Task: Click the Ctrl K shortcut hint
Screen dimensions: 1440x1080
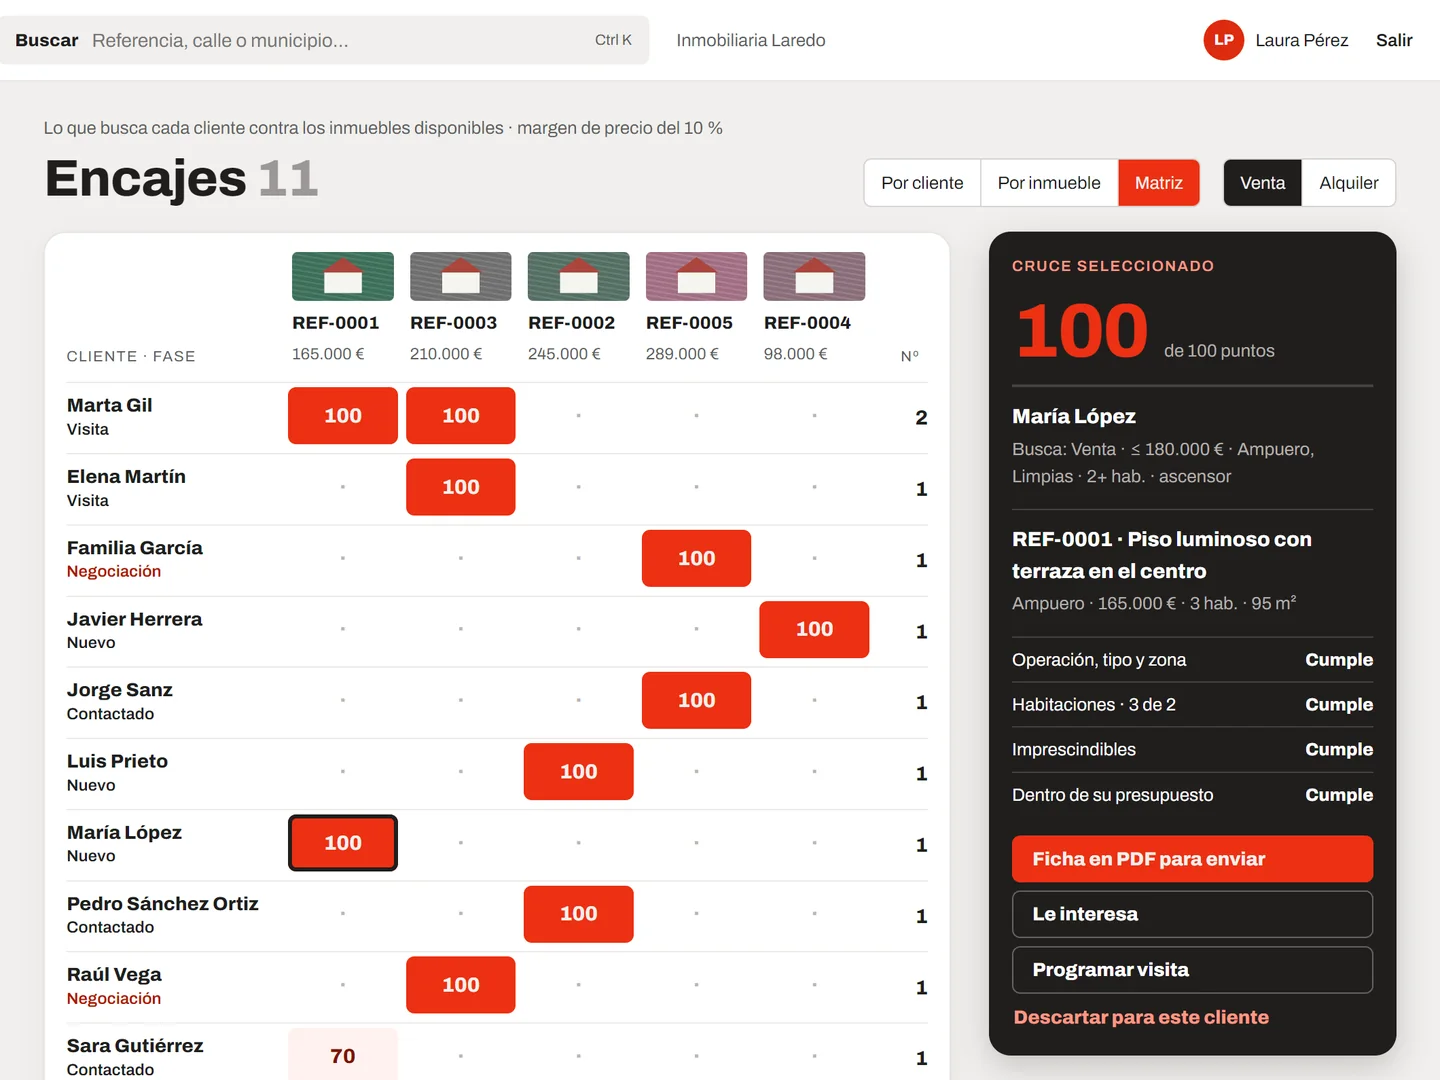Action: pos(613,40)
